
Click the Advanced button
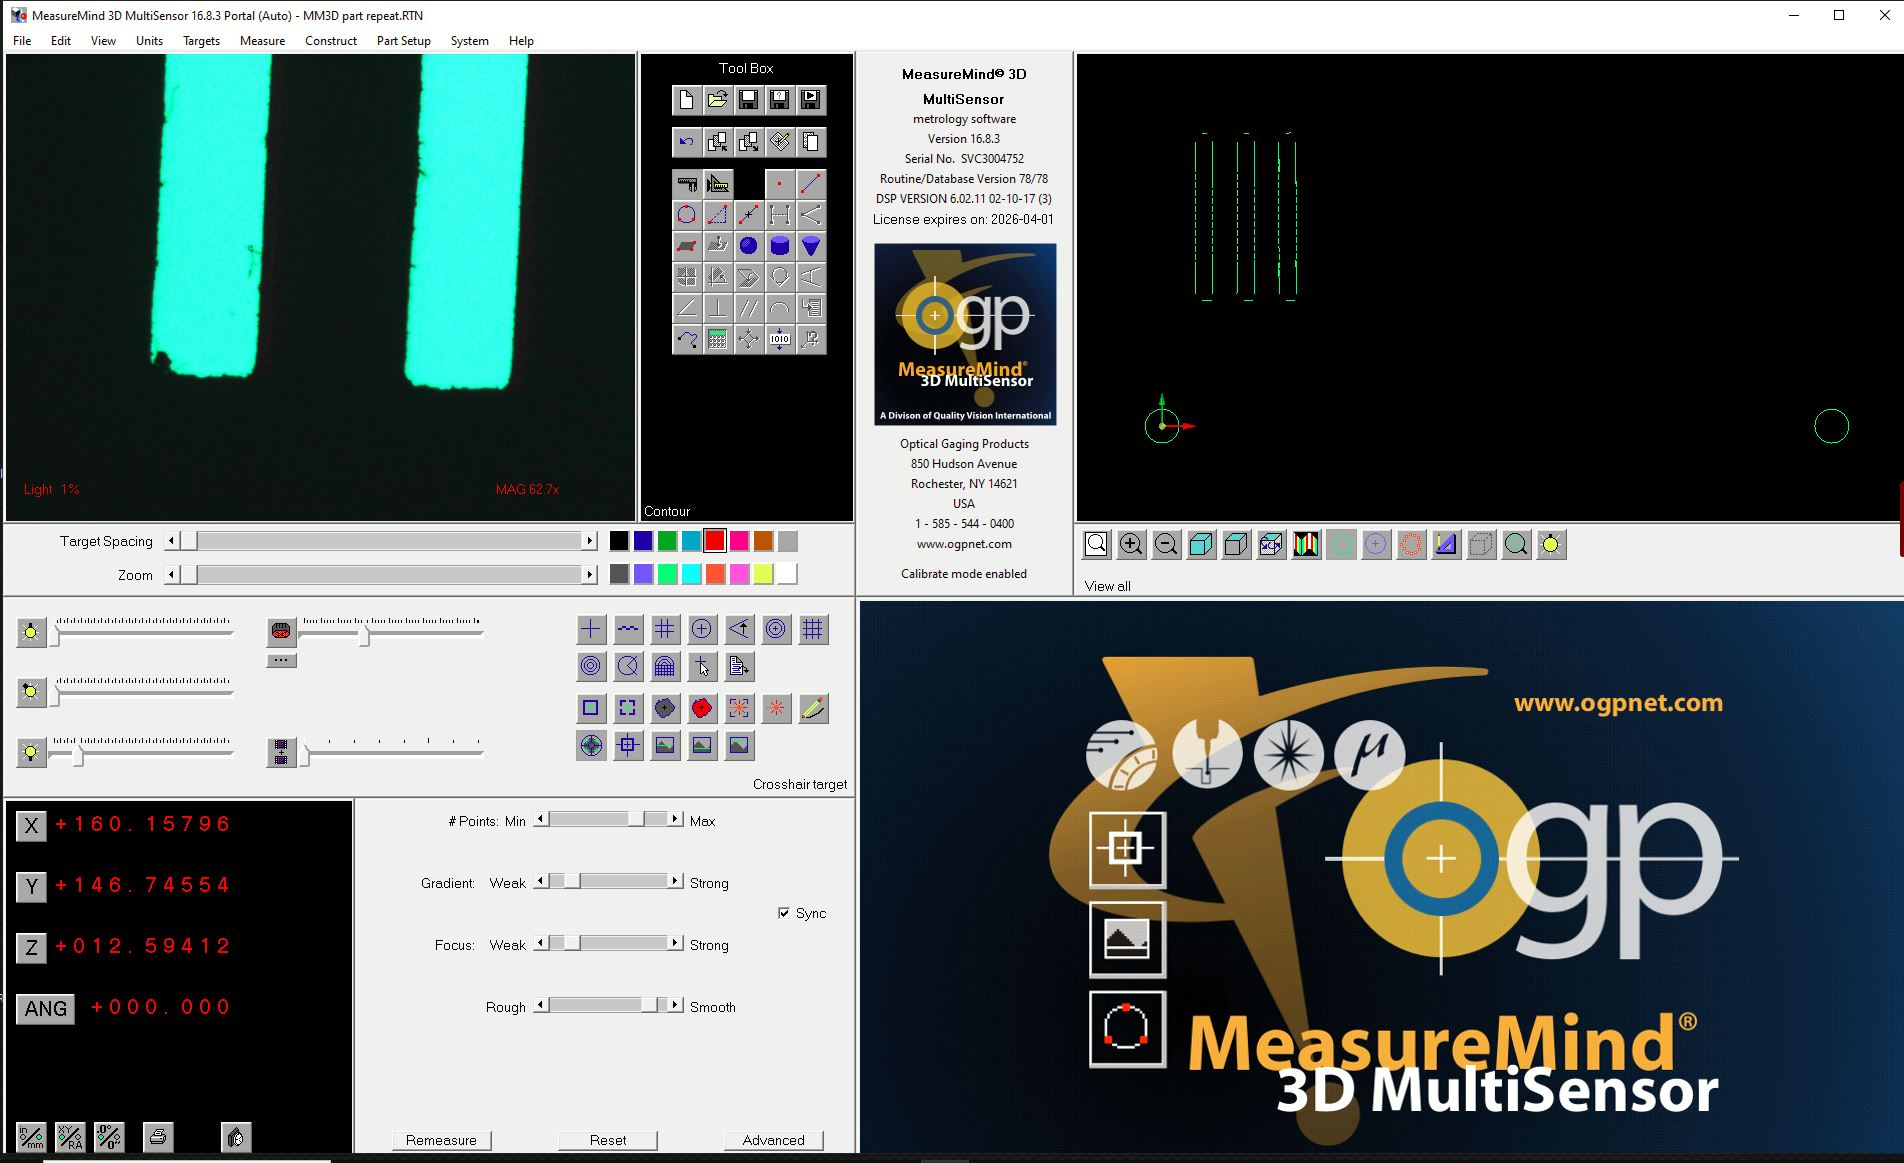coord(773,1140)
